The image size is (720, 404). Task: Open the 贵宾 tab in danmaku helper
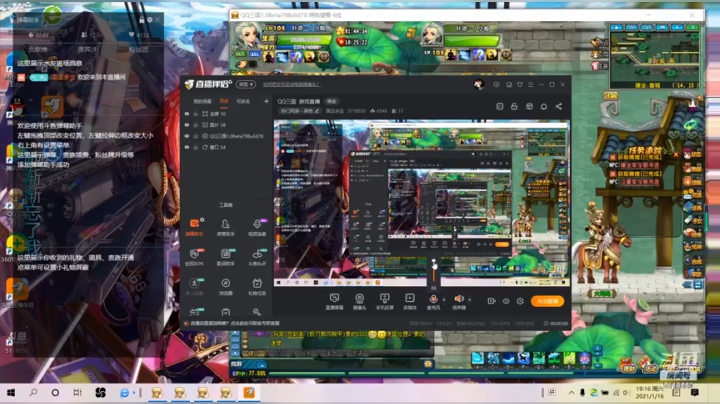pyautogui.click(x=88, y=49)
